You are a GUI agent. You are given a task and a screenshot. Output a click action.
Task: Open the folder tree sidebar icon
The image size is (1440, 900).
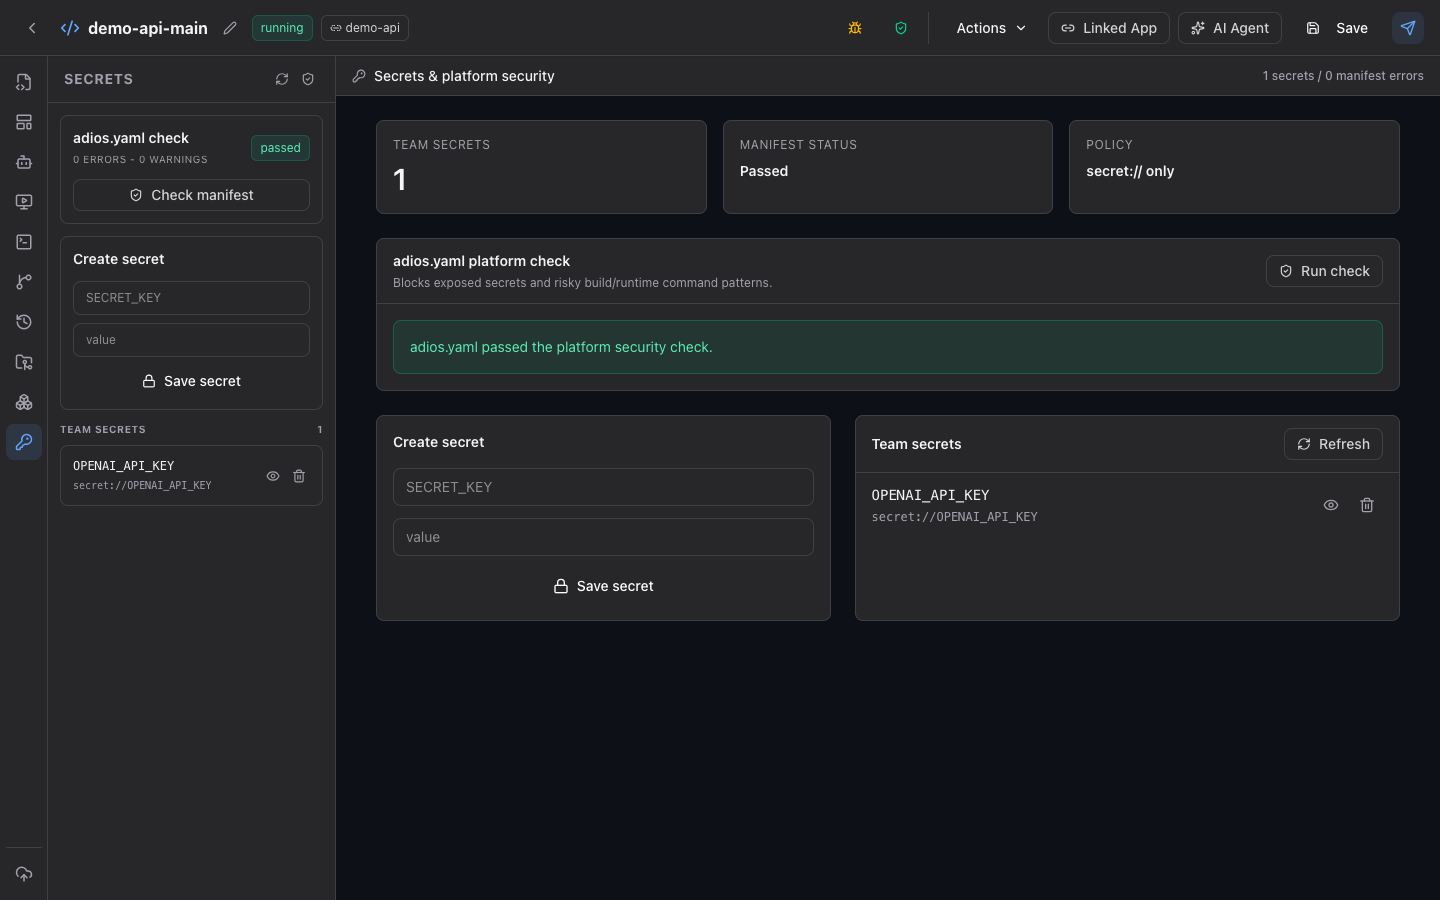coord(24,362)
